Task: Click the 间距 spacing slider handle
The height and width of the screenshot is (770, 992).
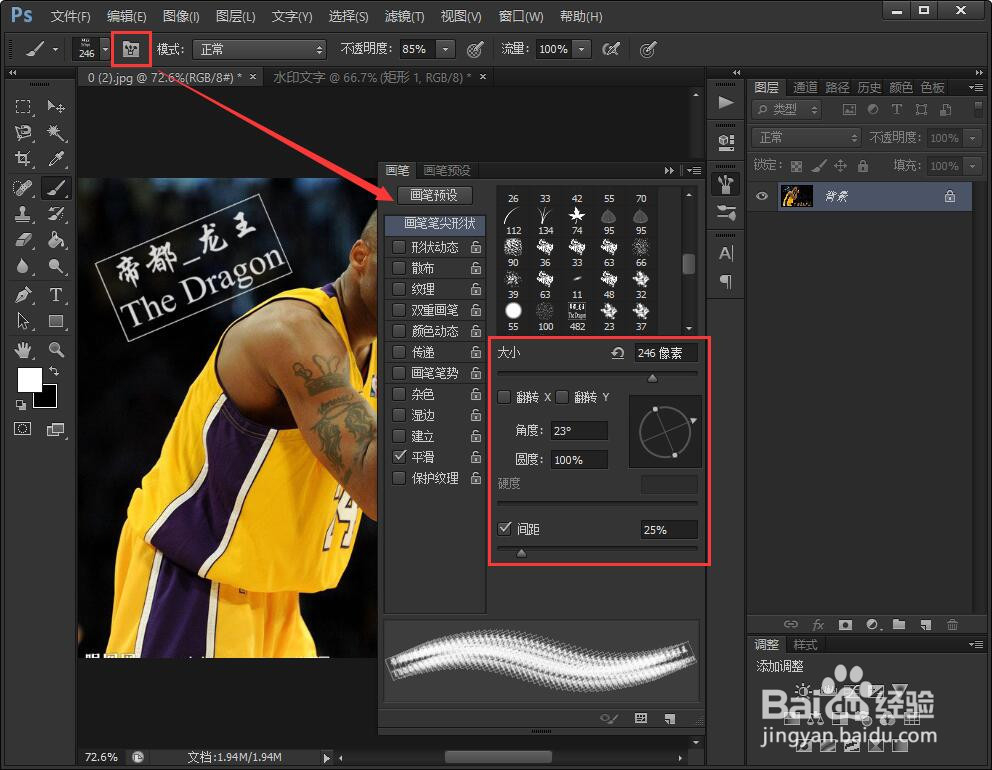Action: point(521,554)
